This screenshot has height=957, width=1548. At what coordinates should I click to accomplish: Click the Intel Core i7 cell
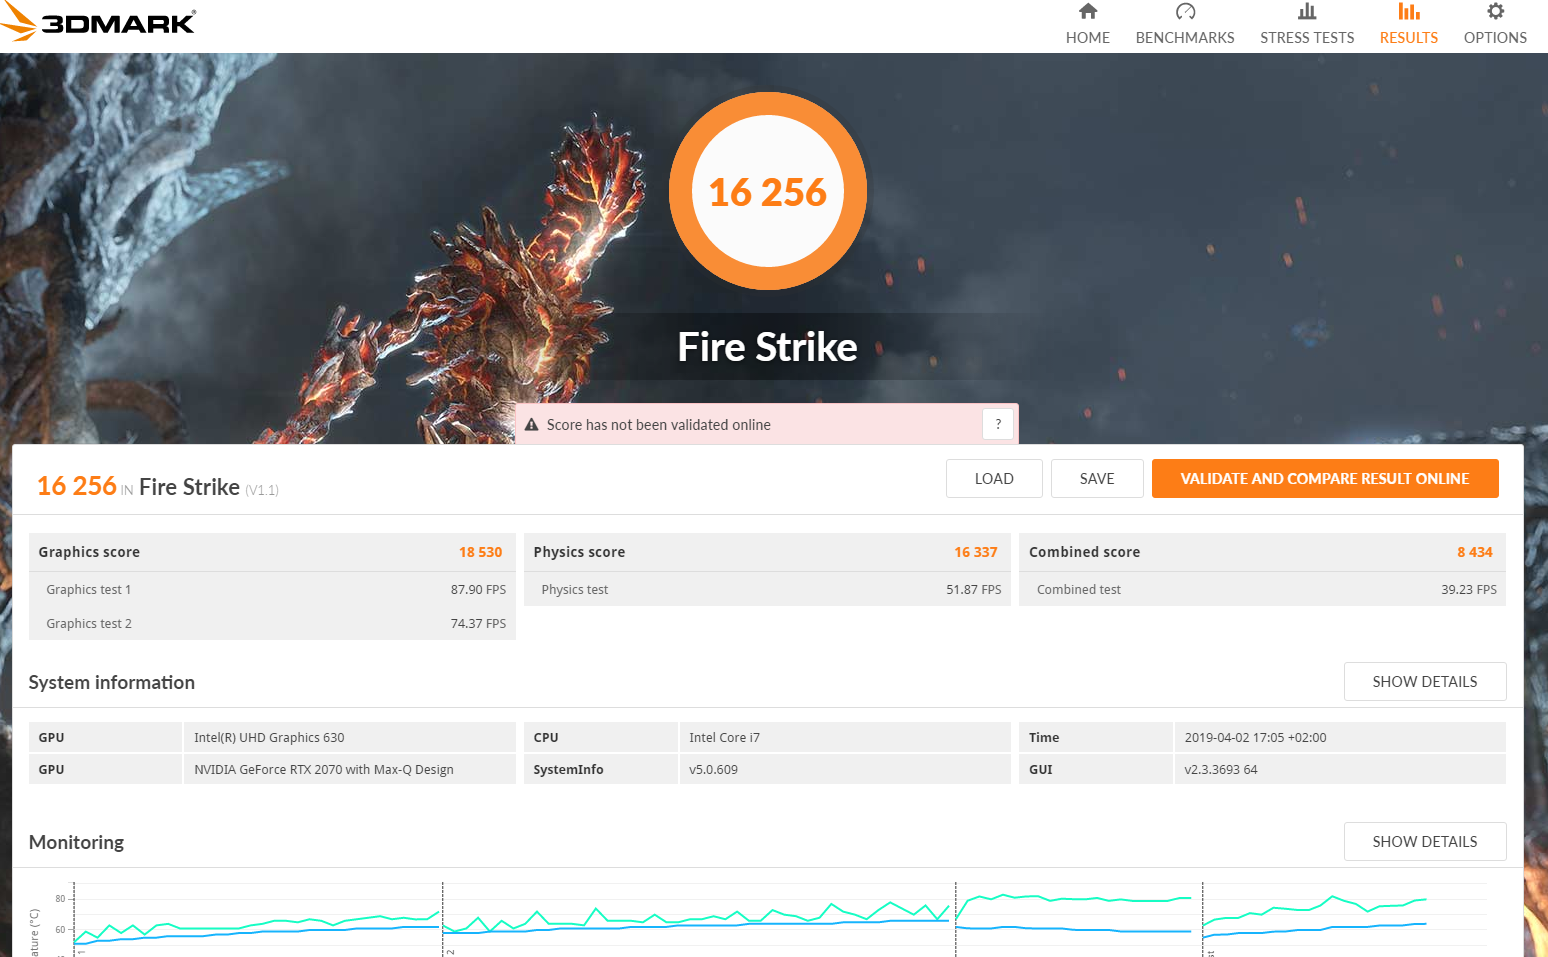tap(845, 737)
